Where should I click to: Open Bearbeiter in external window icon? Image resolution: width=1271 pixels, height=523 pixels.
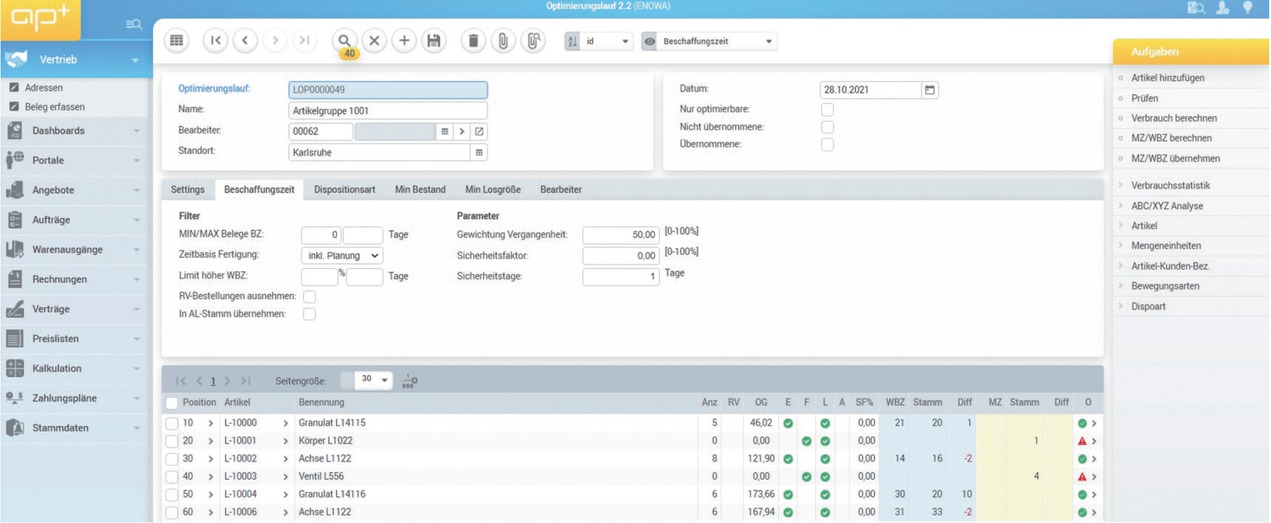click(479, 132)
